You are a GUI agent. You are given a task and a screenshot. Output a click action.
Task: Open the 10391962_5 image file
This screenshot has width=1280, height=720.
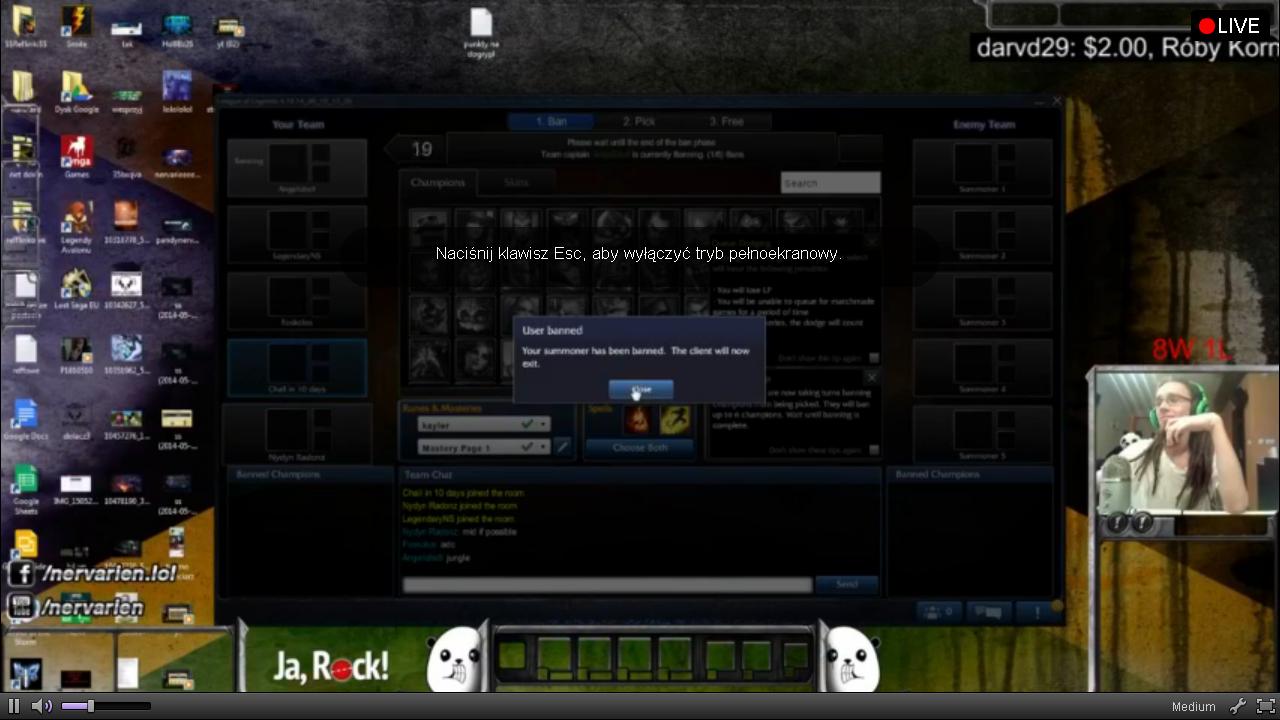[127, 356]
